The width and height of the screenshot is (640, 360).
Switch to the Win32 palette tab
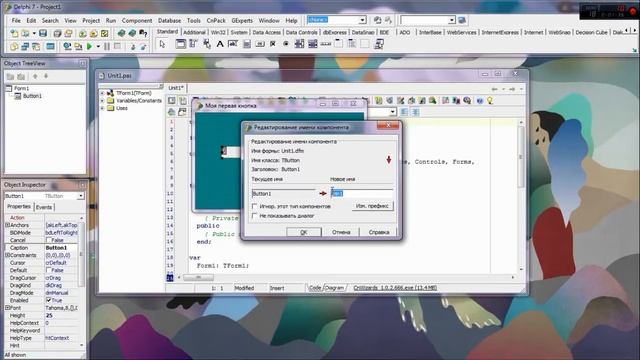(x=218, y=32)
